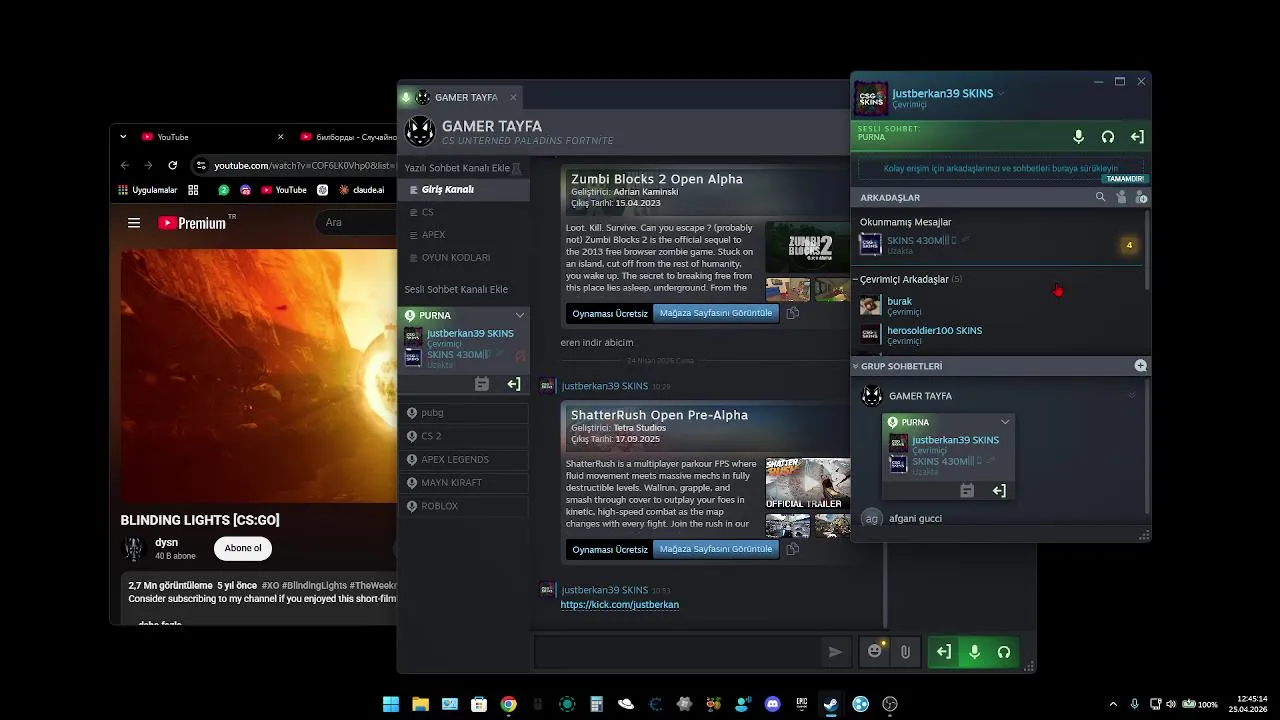Join the ROBLOX voice channel
The image size is (1280, 720).
[x=465, y=506]
